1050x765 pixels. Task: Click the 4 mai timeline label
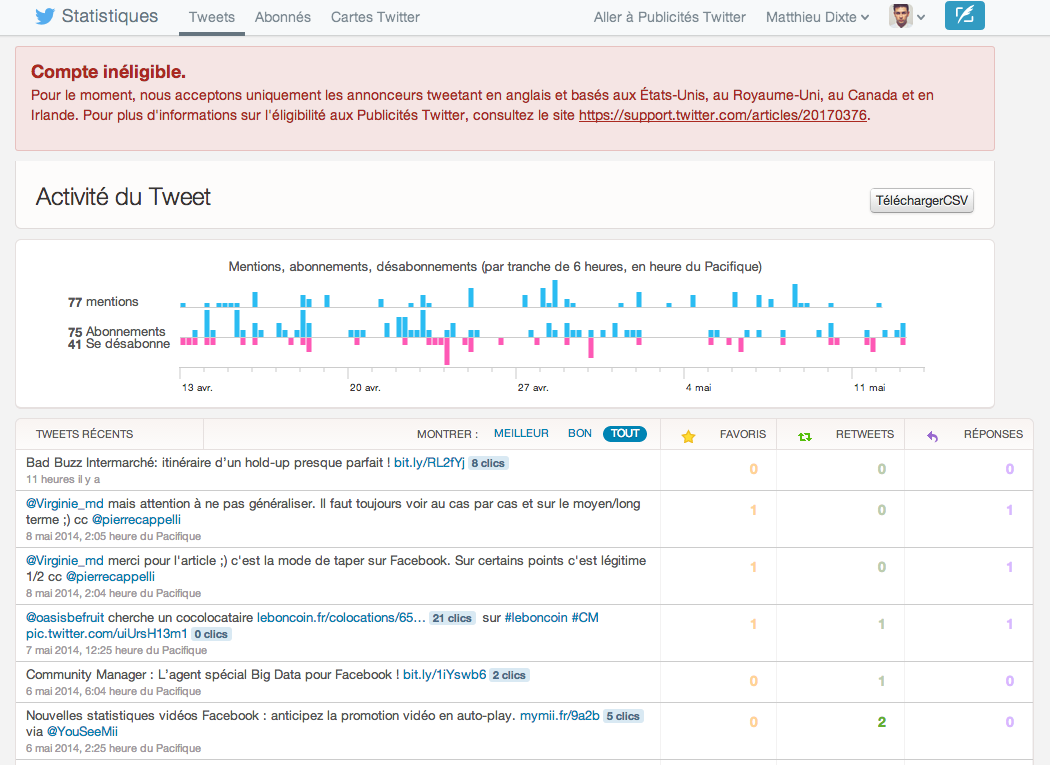click(698, 388)
